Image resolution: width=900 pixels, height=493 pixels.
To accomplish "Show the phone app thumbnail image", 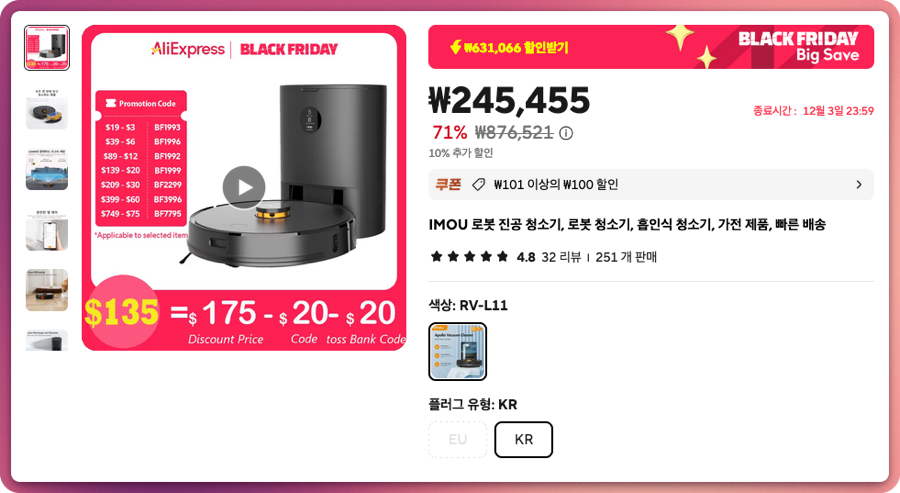I will pyautogui.click(x=46, y=230).
